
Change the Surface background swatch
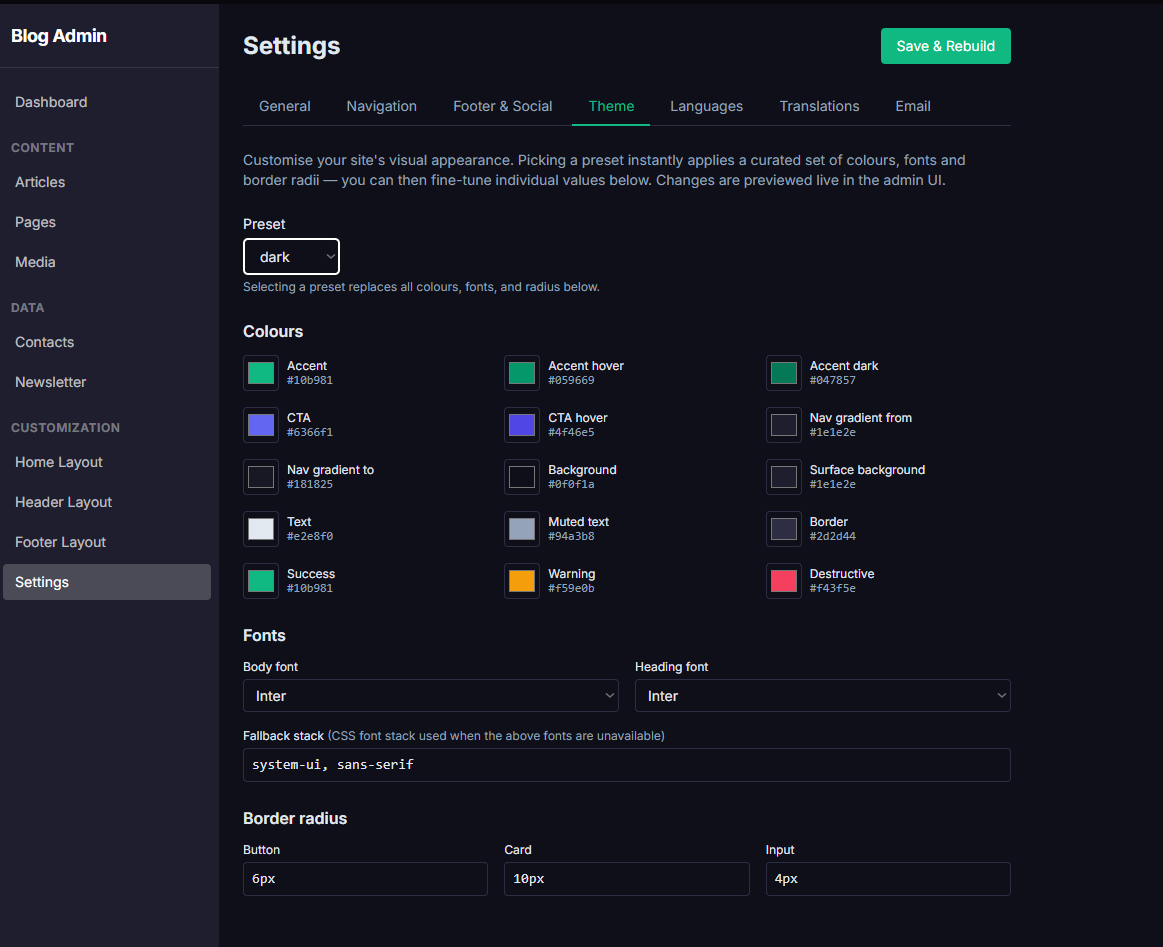point(784,477)
